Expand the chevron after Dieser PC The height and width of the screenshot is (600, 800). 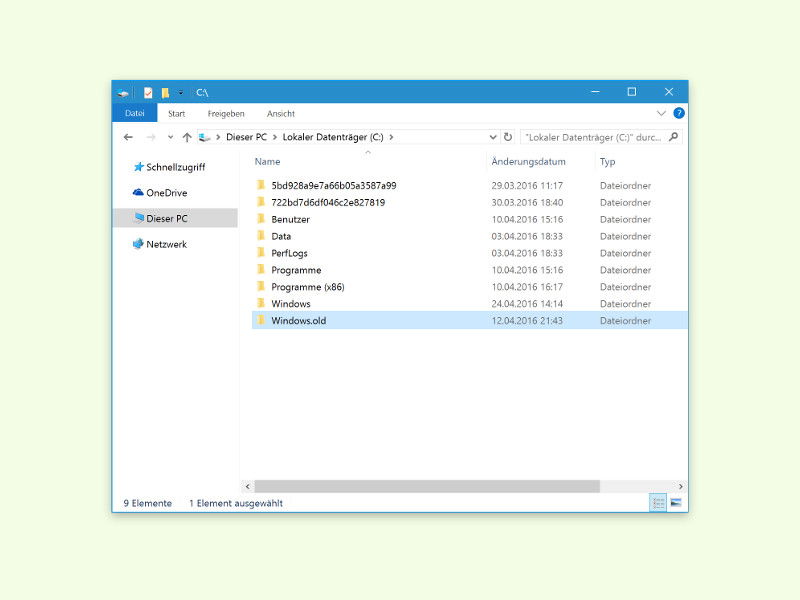coord(274,137)
